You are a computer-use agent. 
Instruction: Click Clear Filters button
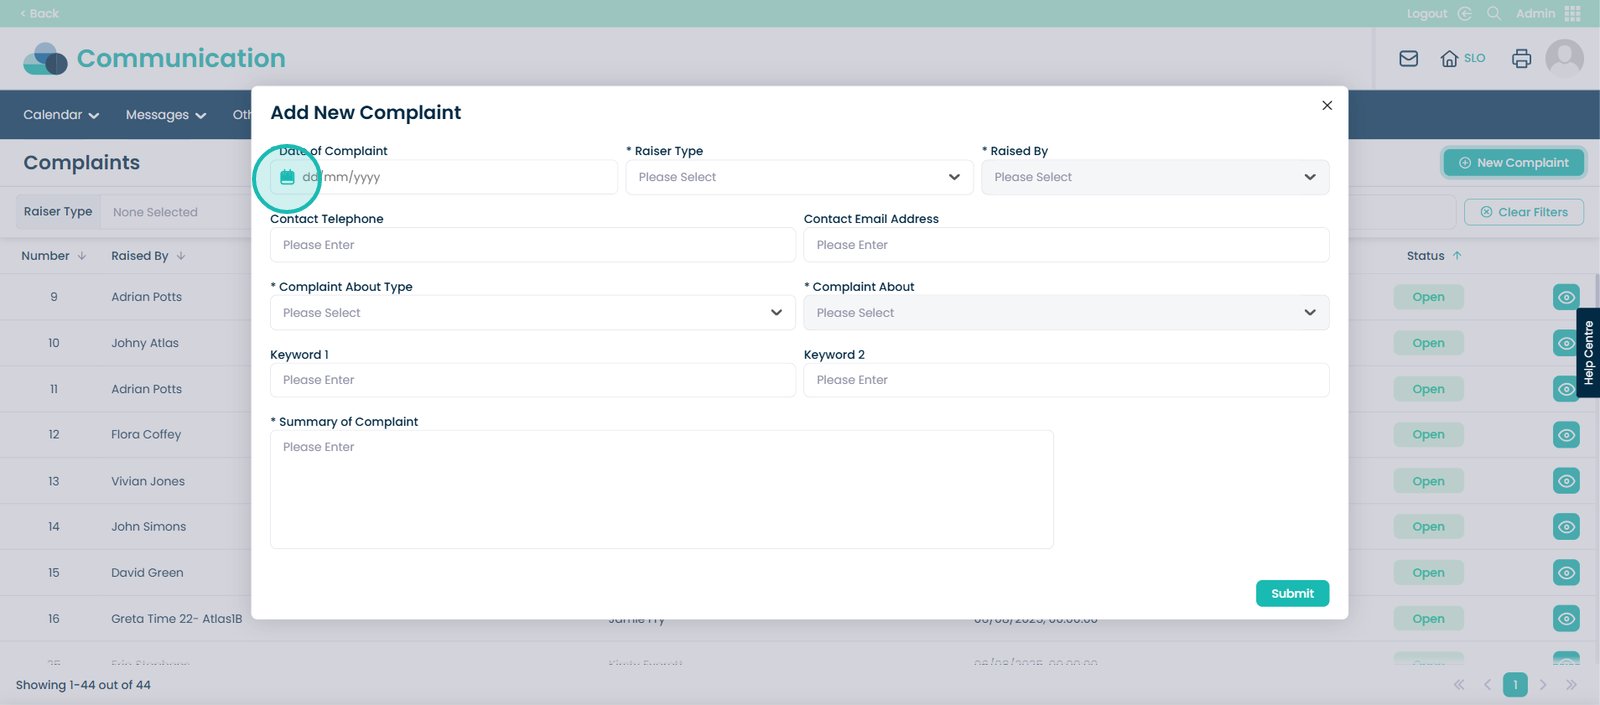(x=1524, y=212)
